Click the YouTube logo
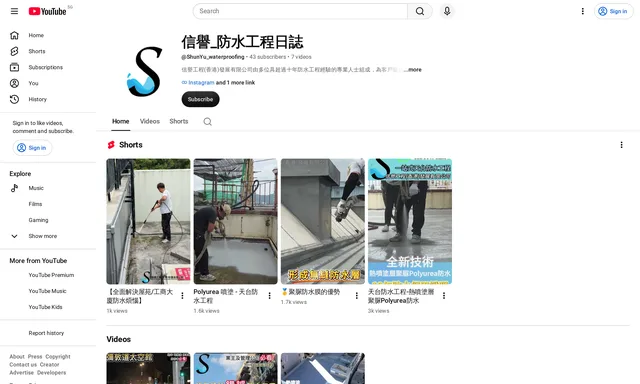This screenshot has height=384, width=640. [47, 11]
